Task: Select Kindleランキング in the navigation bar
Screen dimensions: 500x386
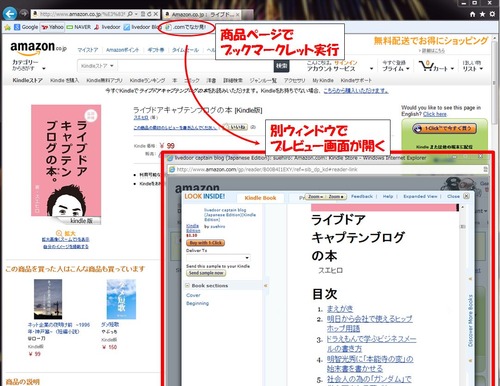Action: [x=147, y=80]
